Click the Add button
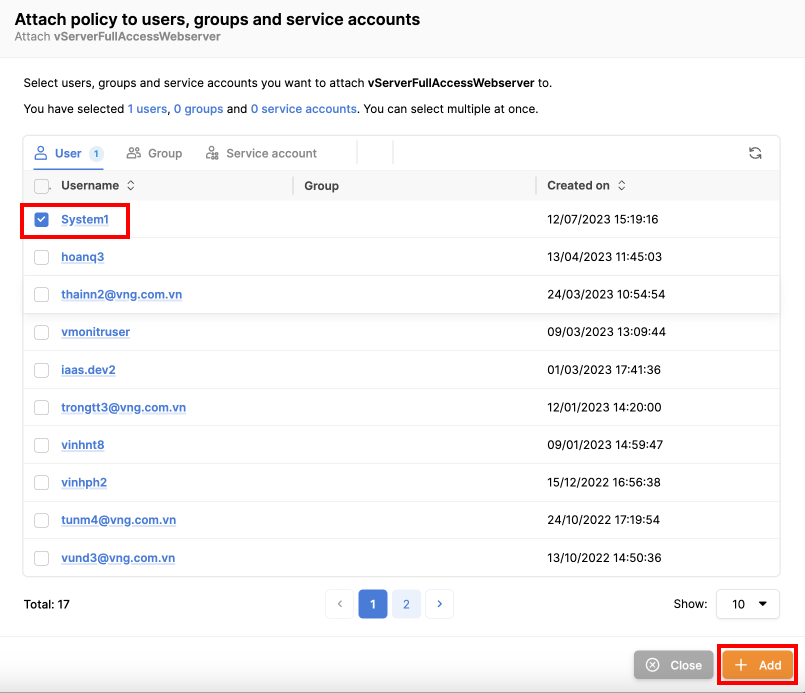Viewport: 805px width, 693px height. point(758,665)
